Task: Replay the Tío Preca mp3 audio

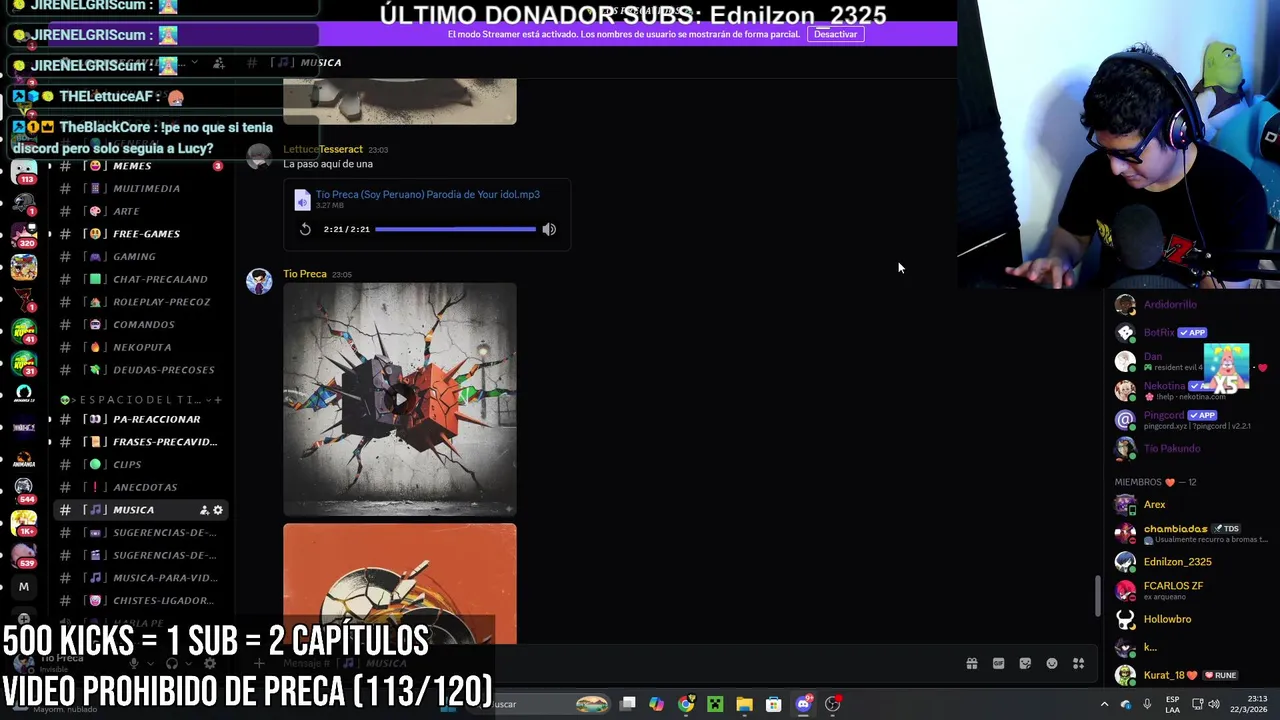Action: tap(305, 229)
